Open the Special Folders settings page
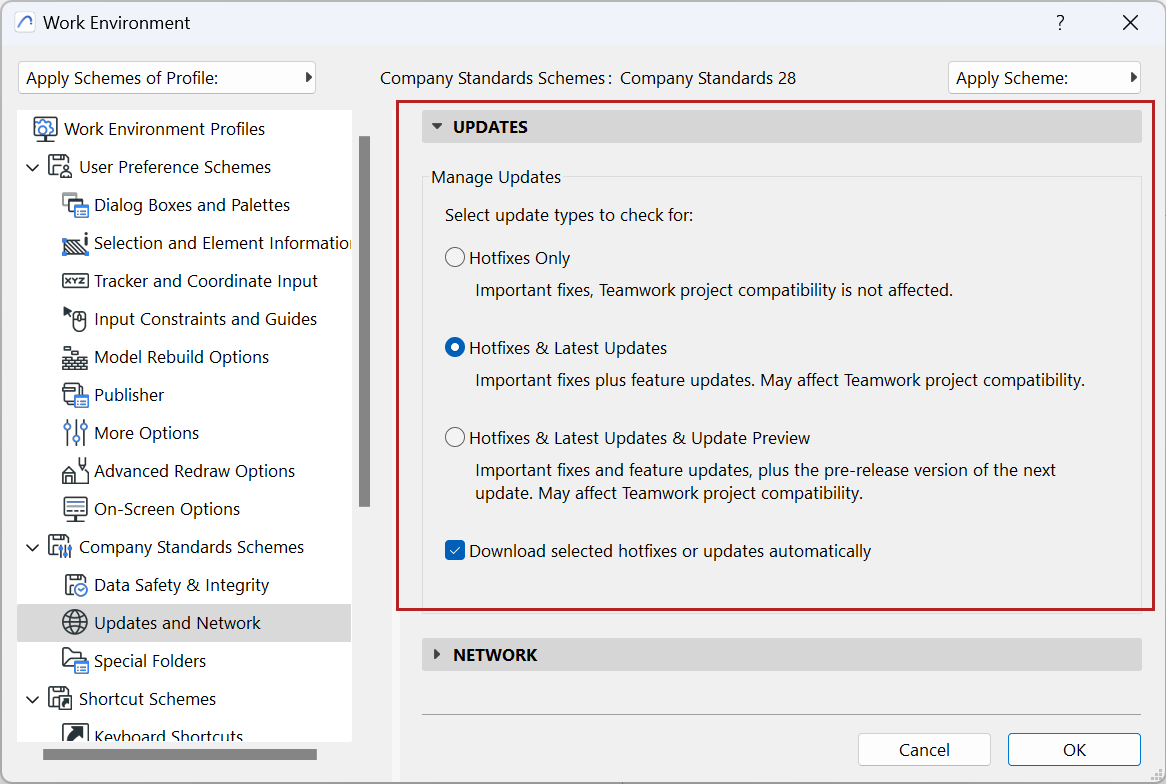Image resolution: width=1166 pixels, height=784 pixels. coord(150,661)
